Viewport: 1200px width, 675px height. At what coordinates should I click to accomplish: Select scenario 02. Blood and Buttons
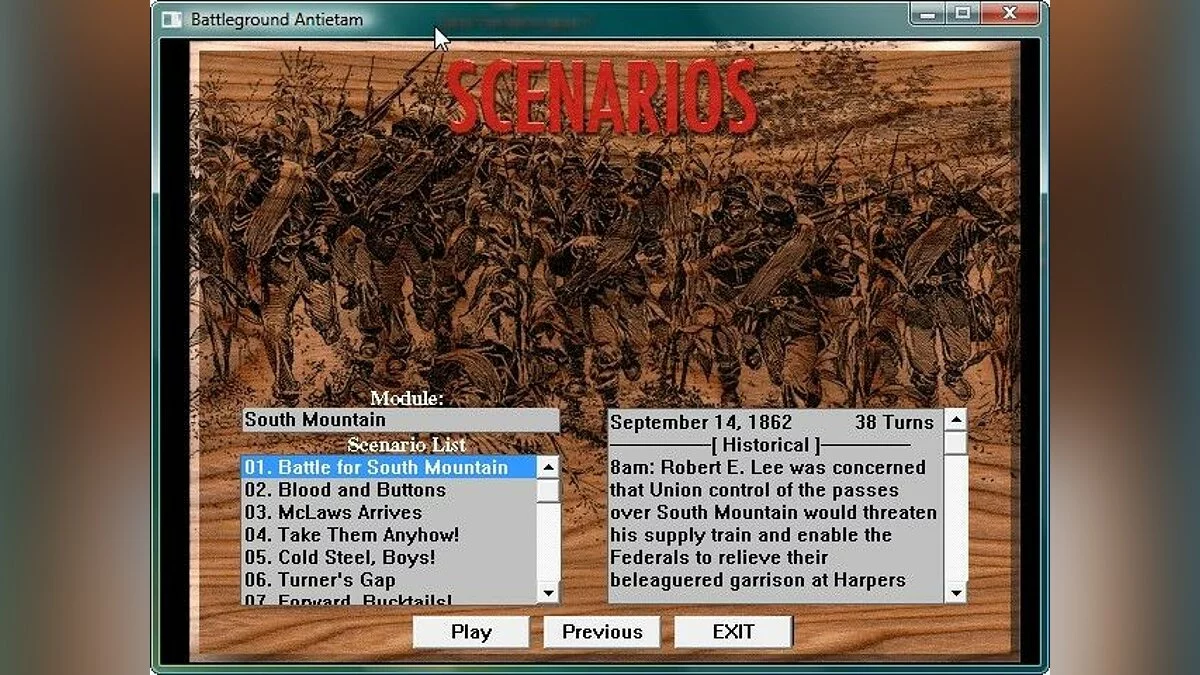coord(389,490)
